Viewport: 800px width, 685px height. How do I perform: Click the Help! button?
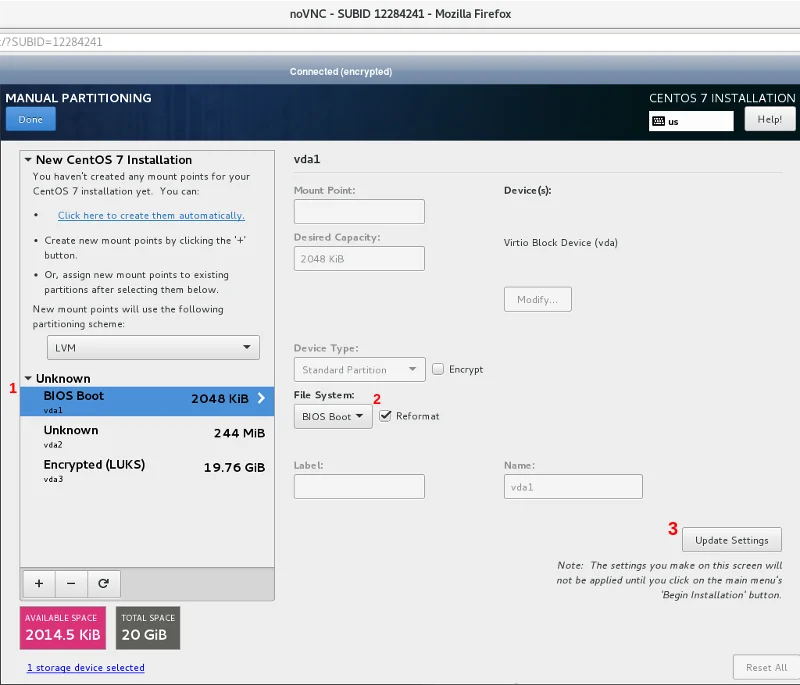pos(769,120)
